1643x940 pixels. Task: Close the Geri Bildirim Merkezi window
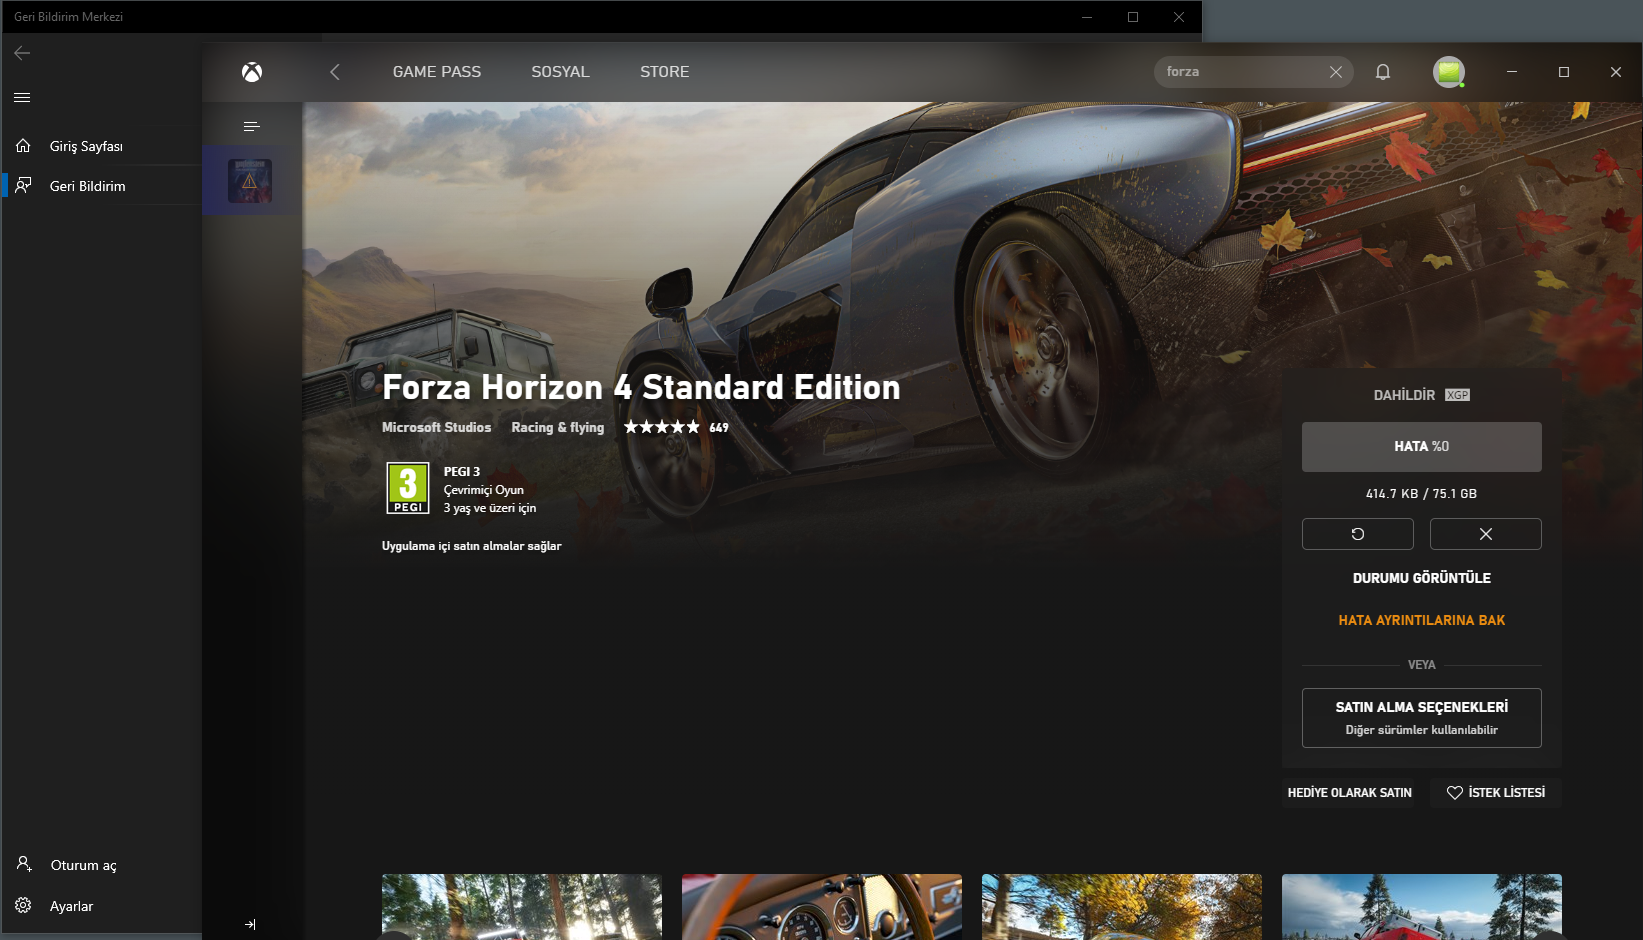(x=1179, y=17)
